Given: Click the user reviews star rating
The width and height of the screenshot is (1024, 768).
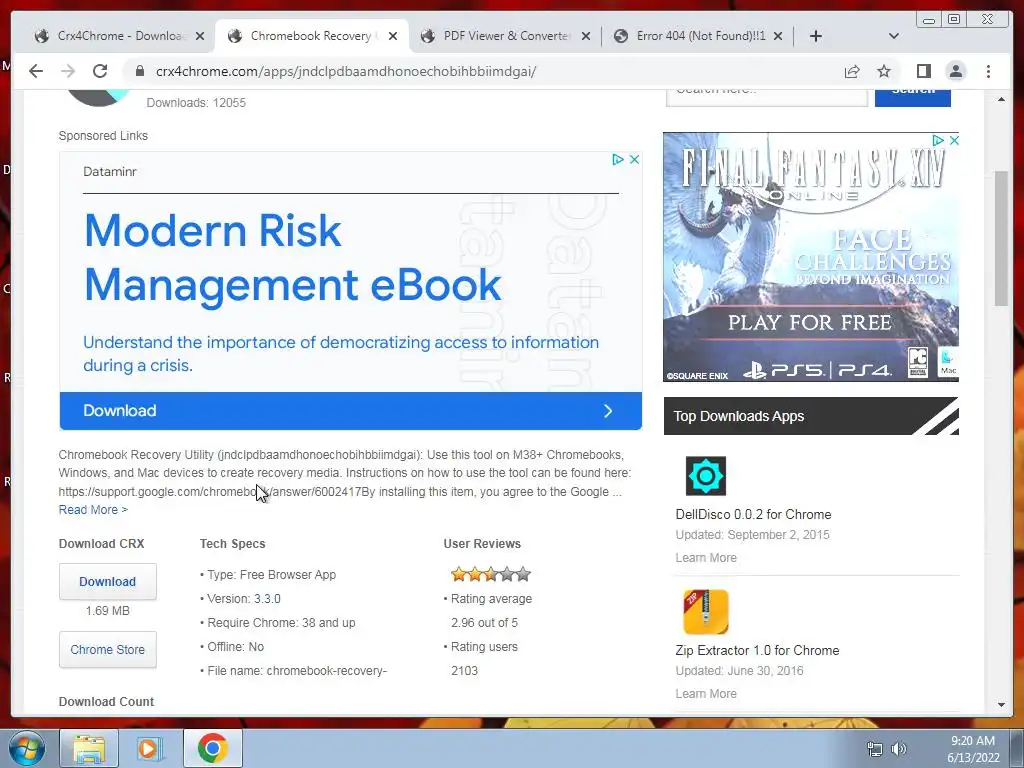Looking at the screenshot, I should click(x=490, y=575).
